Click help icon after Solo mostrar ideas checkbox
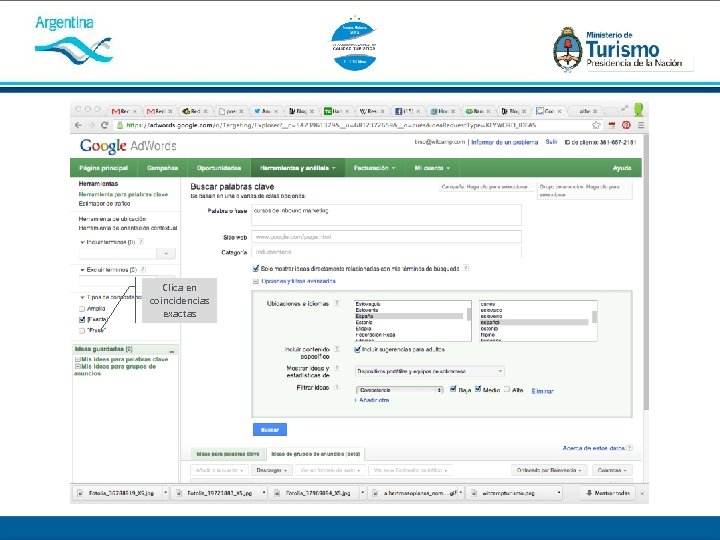This screenshot has width=720, height=540. (466, 268)
